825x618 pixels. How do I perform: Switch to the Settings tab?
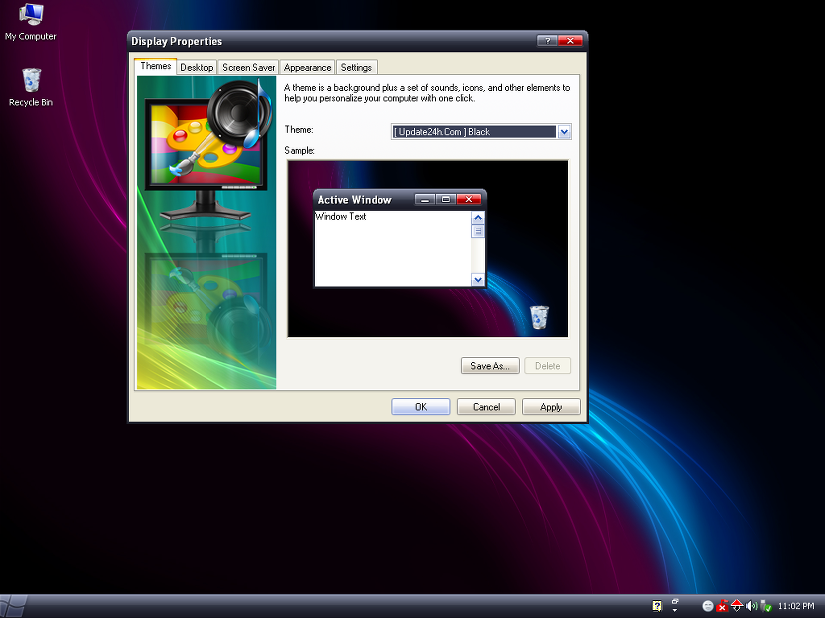point(356,67)
